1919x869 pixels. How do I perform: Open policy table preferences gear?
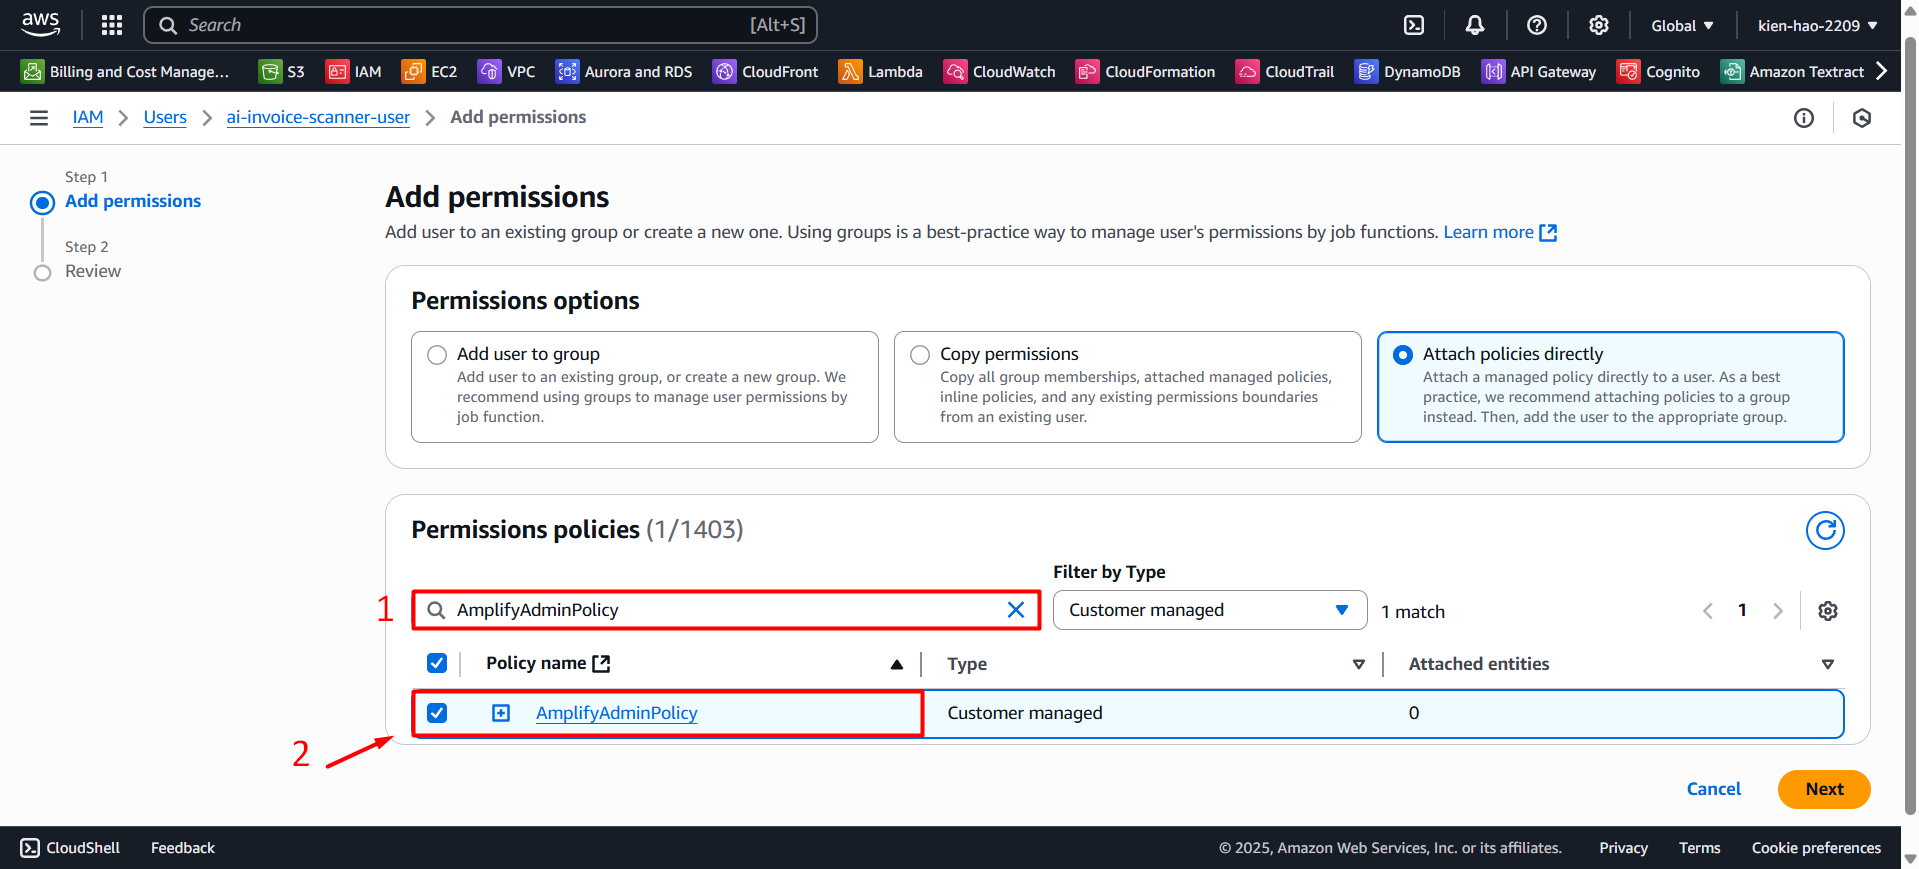pyautogui.click(x=1828, y=611)
